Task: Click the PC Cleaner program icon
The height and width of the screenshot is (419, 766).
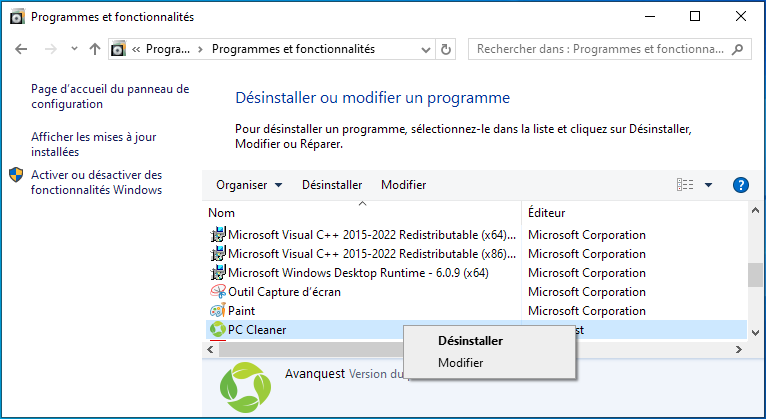Action: click(x=218, y=330)
